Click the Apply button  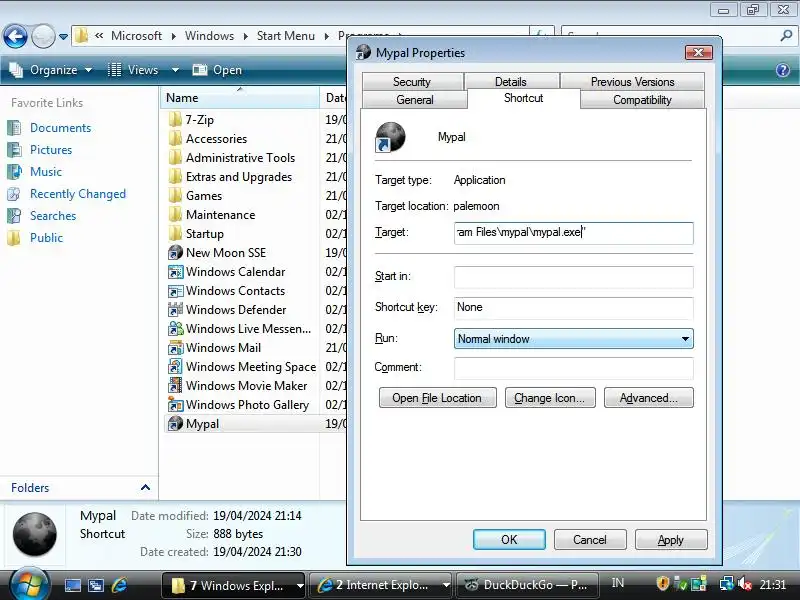(x=671, y=540)
